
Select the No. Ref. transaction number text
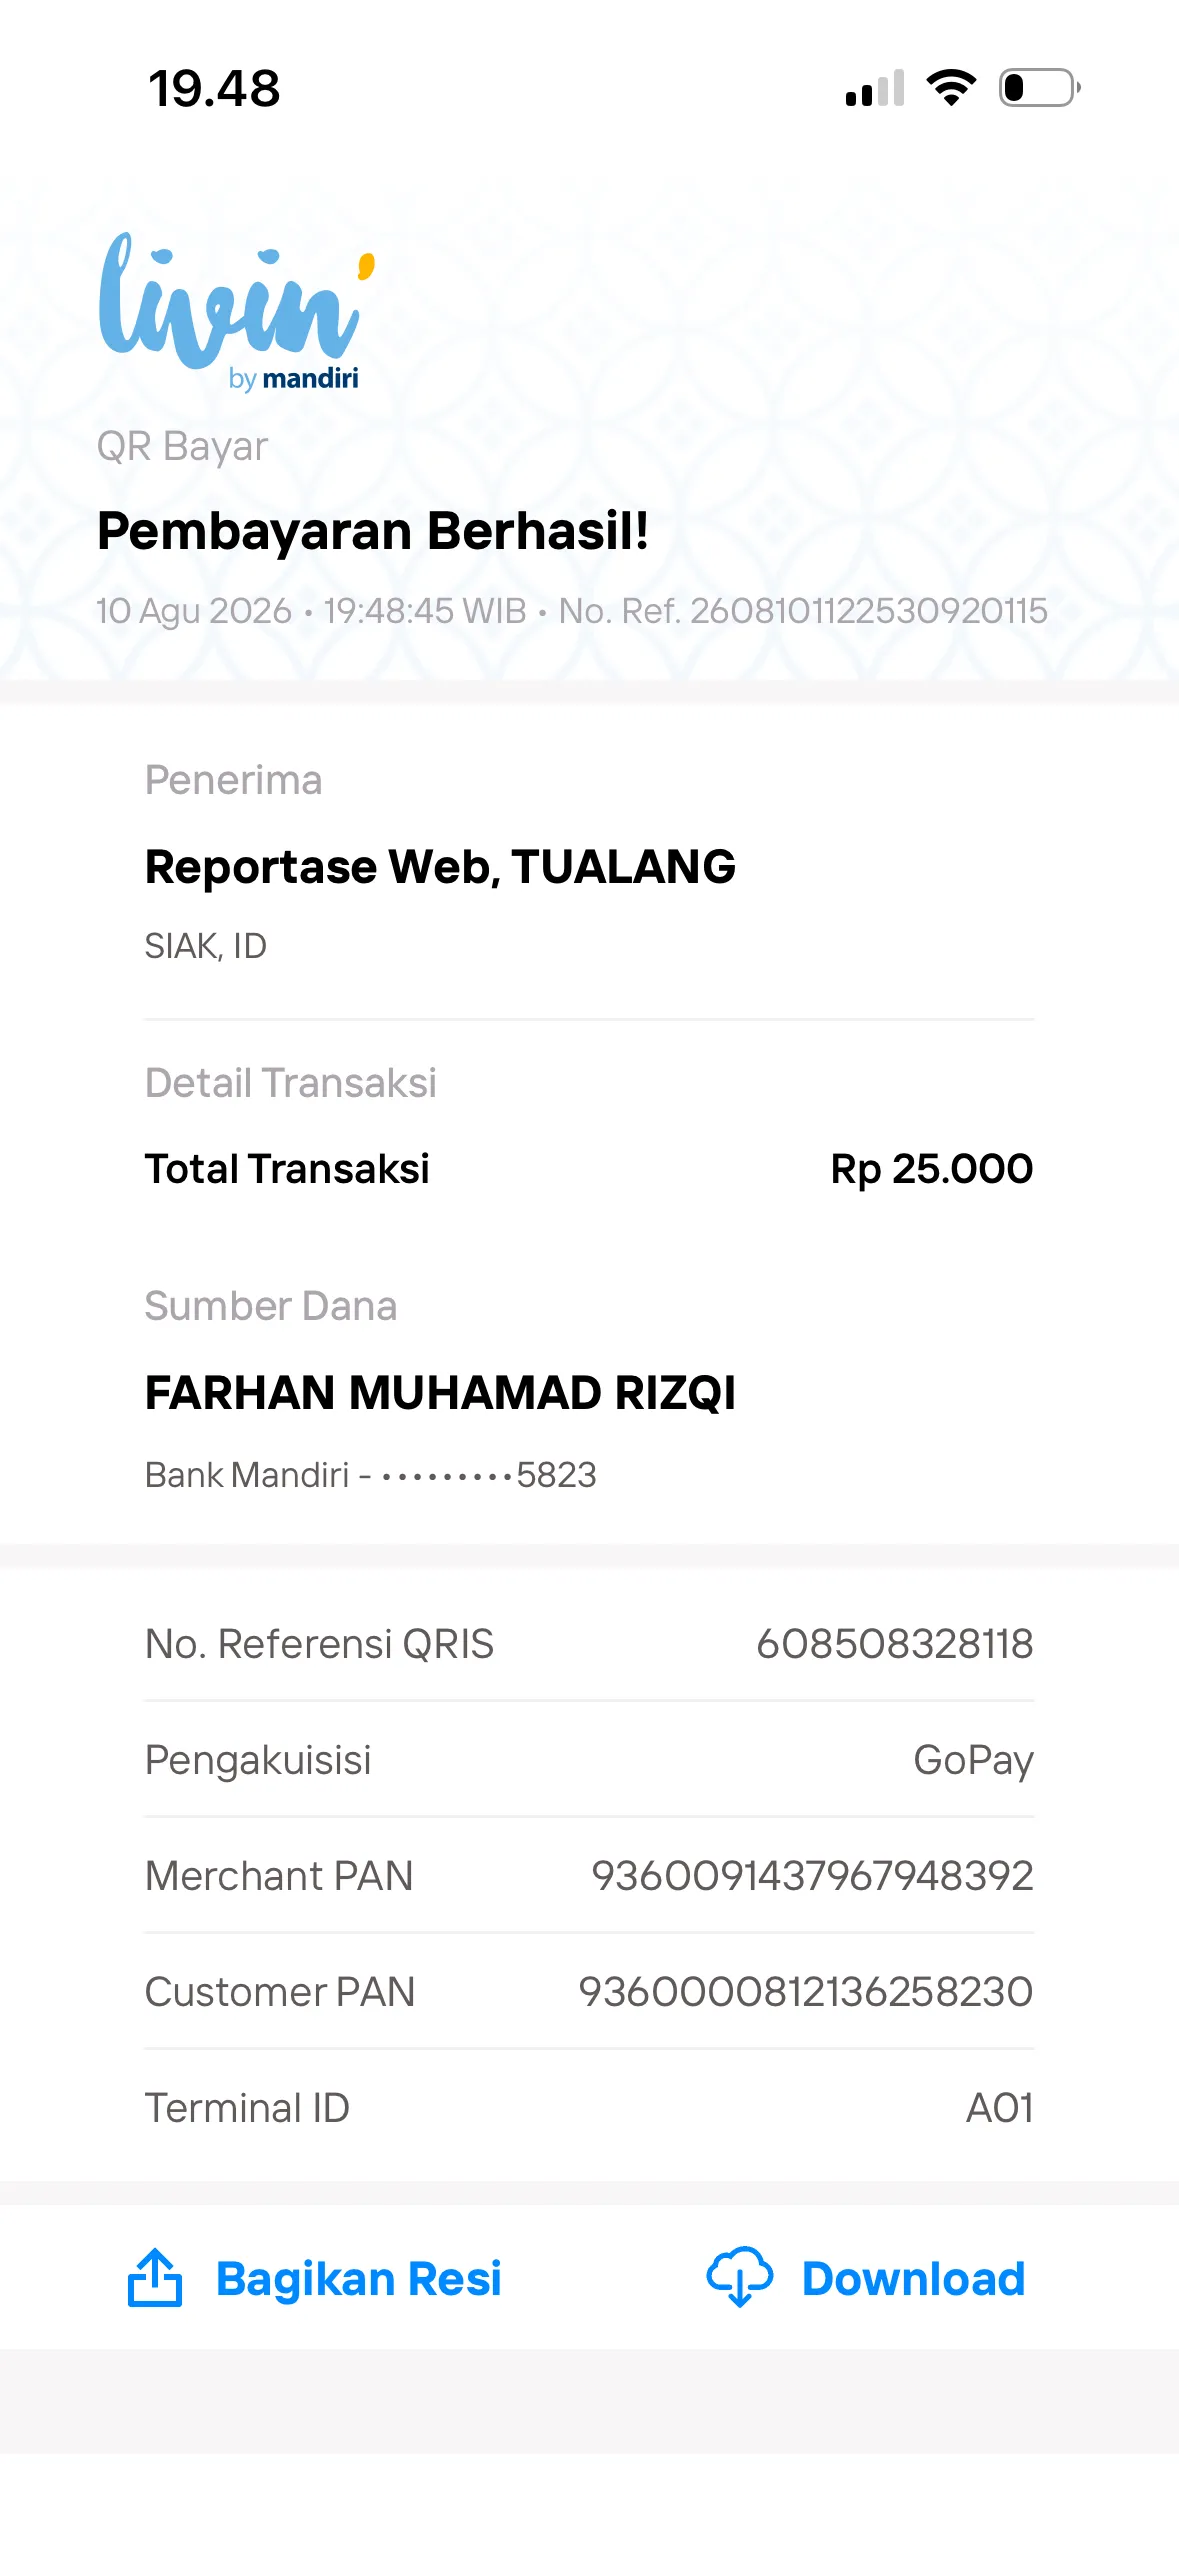coord(803,611)
